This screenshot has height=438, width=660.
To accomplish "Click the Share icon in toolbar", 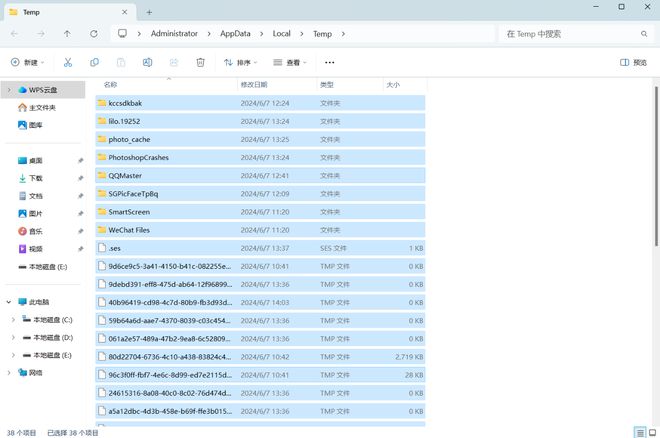I will [x=174, y=62].
